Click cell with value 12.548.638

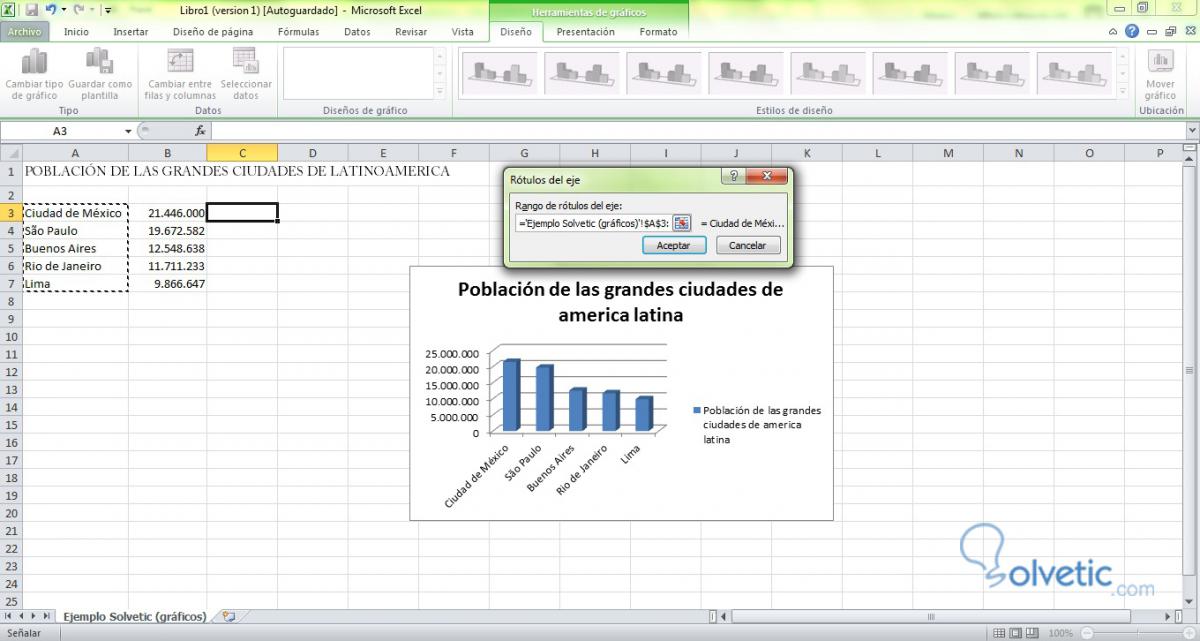point(167,249)
